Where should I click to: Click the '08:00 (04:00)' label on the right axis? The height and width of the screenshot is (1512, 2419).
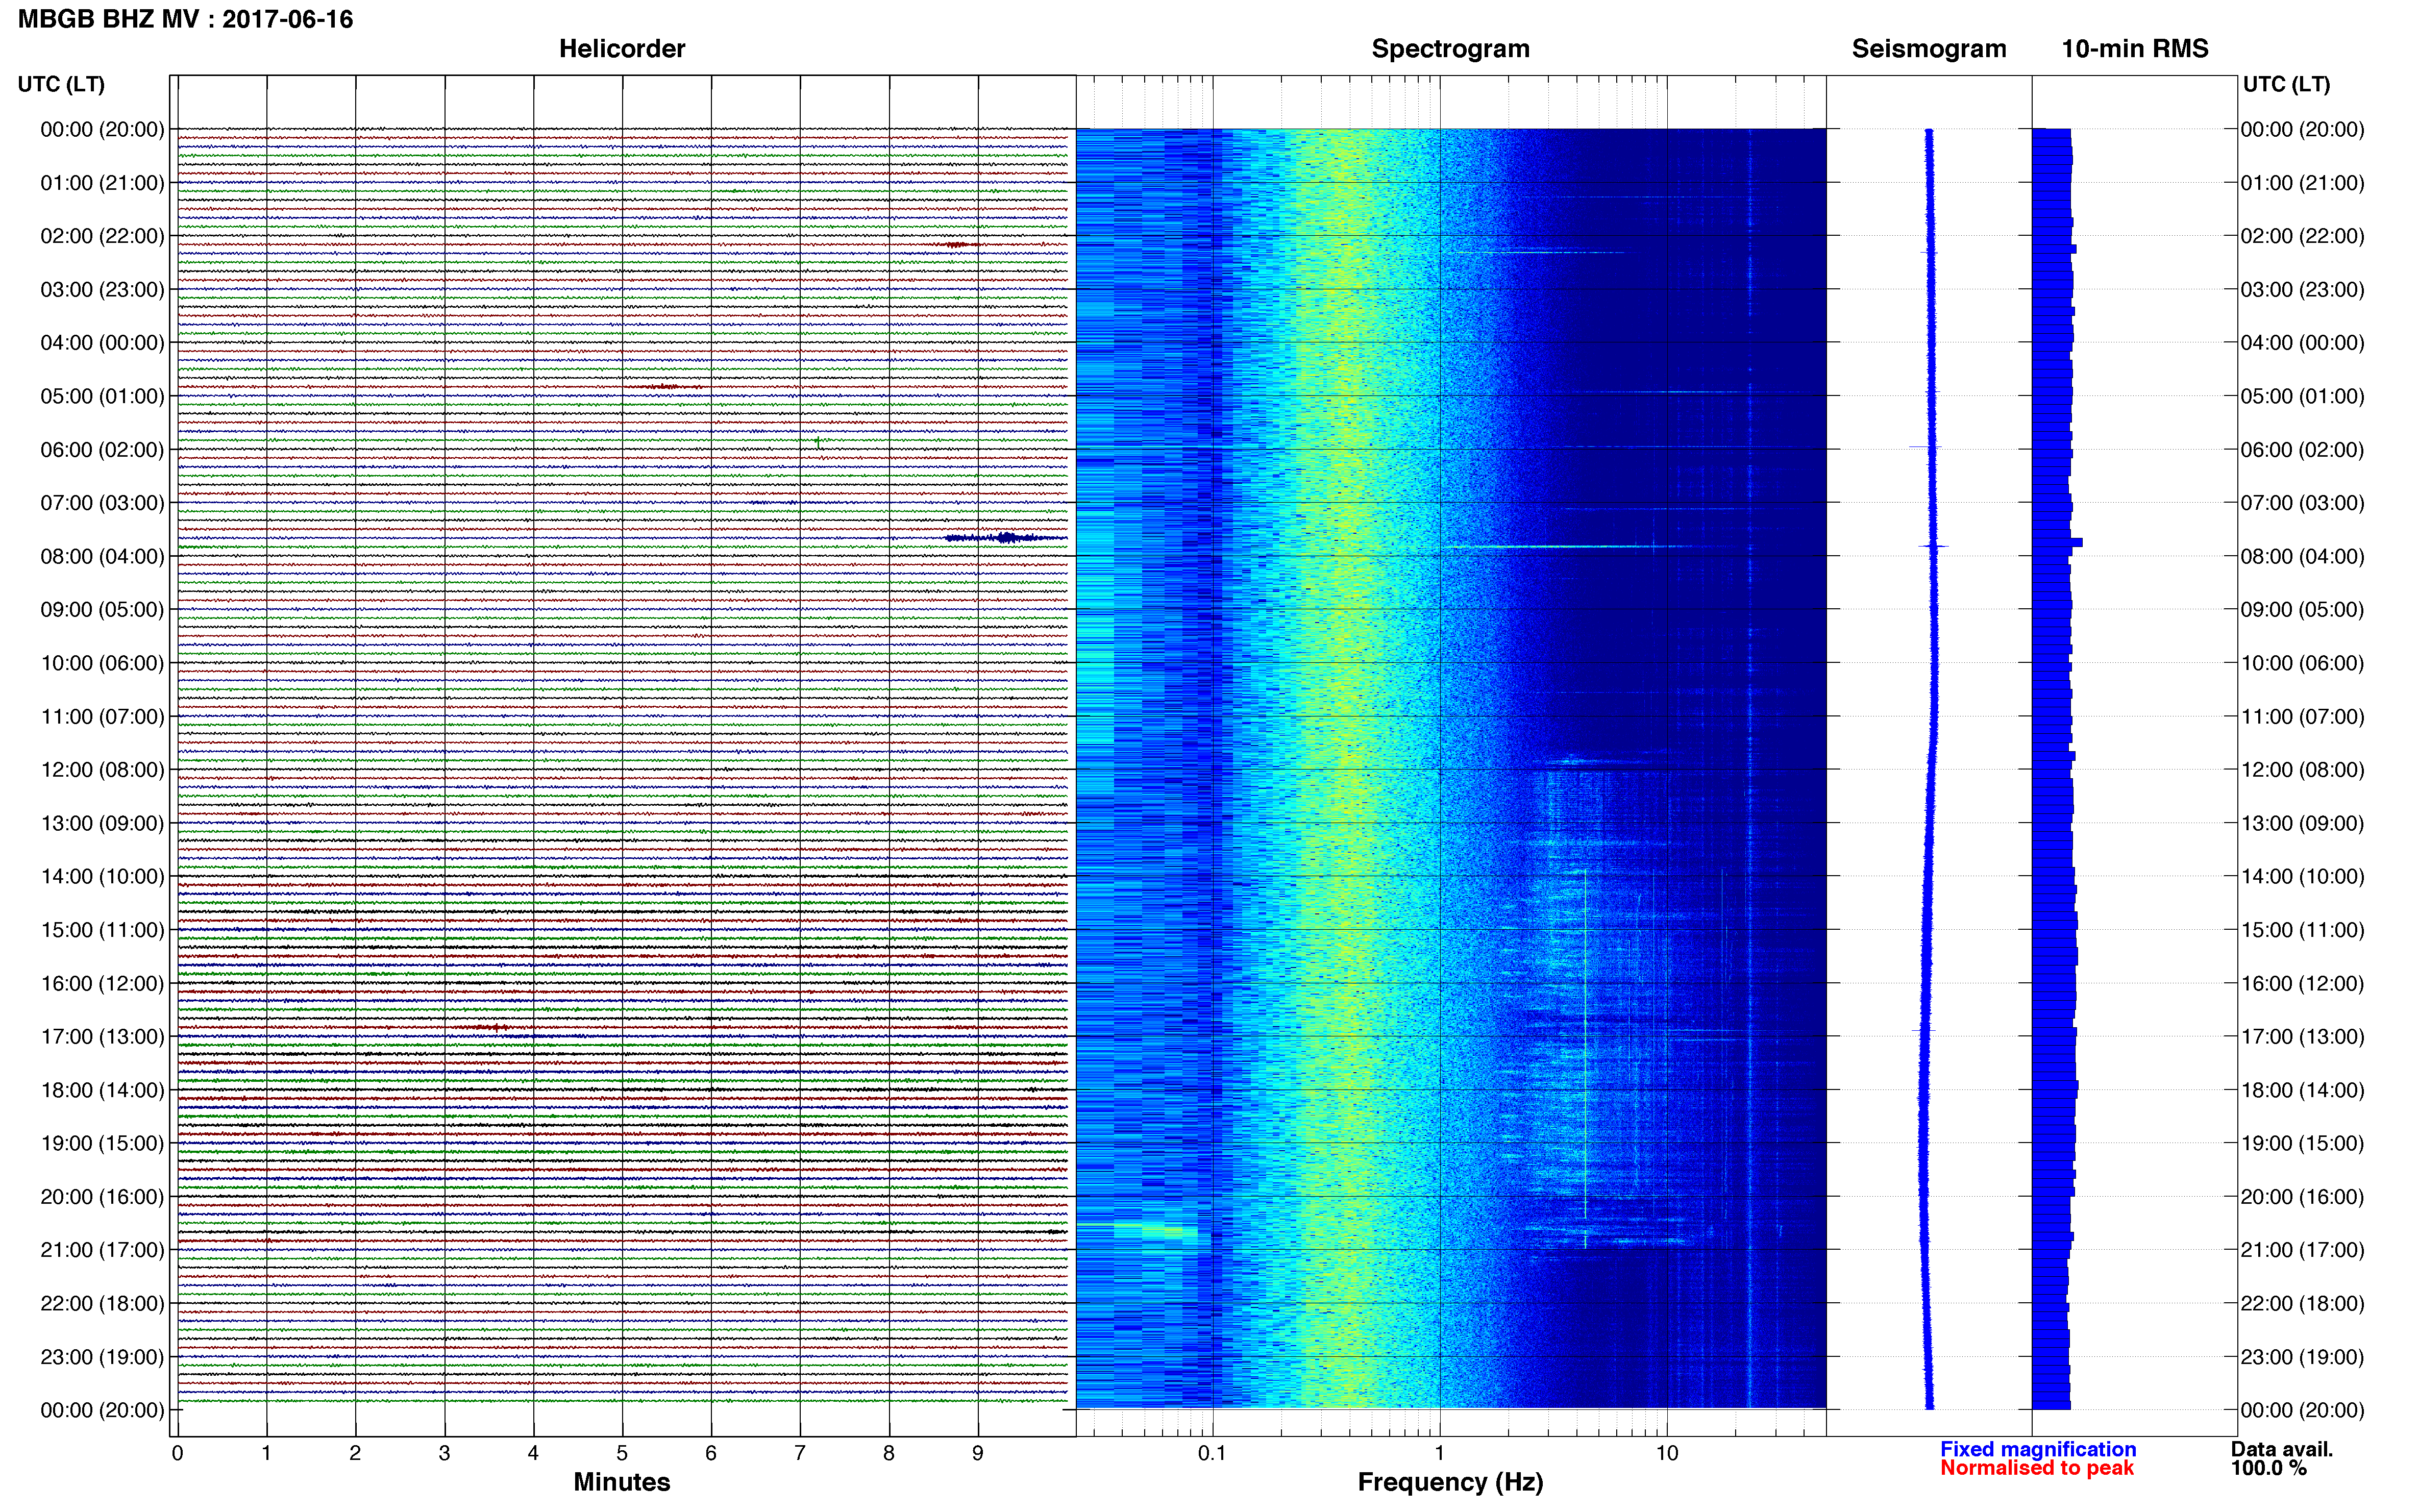click(x=2302, y=556)
